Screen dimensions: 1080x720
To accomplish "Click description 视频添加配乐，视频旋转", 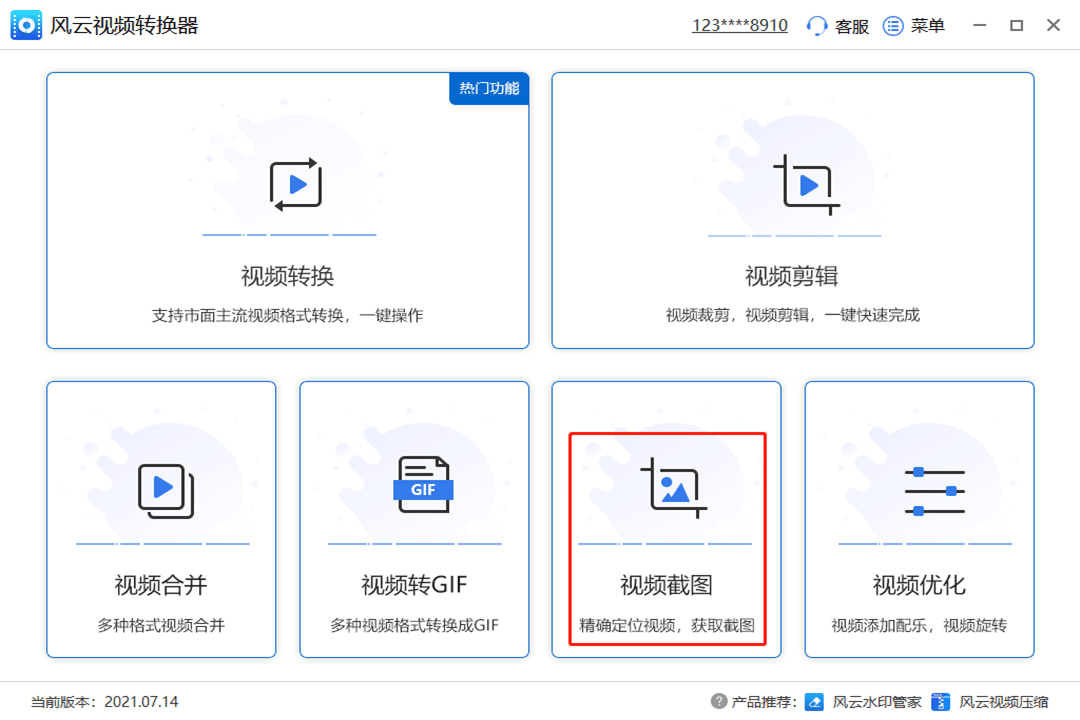I will [919, 625].
